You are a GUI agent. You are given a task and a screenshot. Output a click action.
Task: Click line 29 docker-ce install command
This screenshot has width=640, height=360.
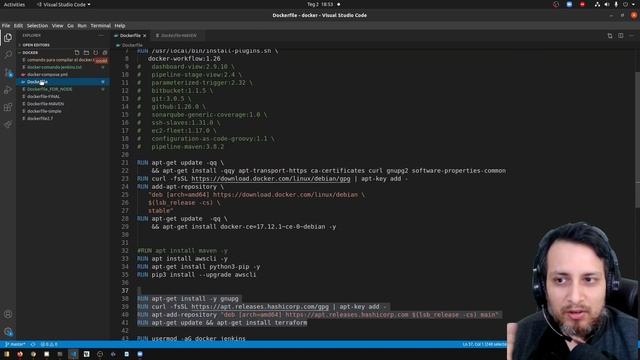(244, 227)
